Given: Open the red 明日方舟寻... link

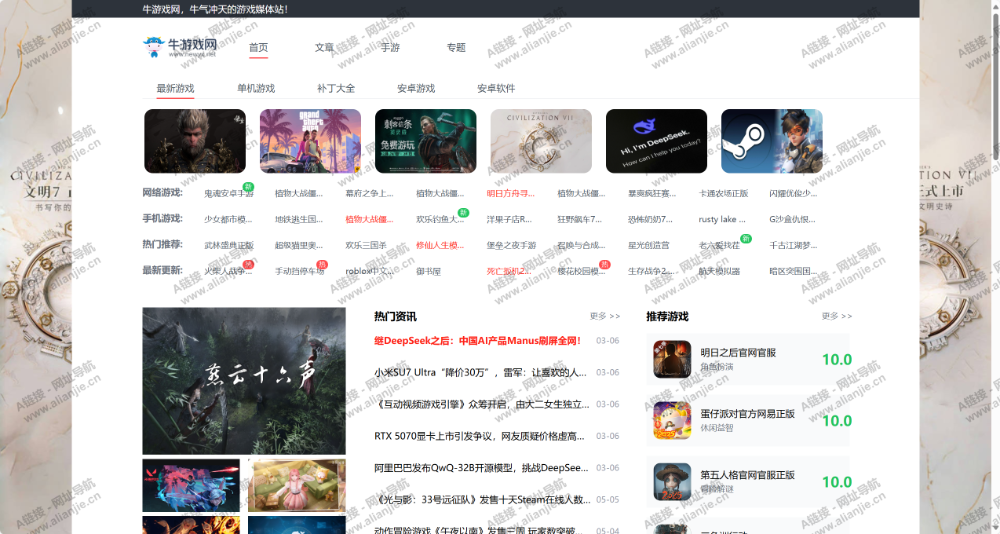Looking at the screenshot, I should (510, 193).
